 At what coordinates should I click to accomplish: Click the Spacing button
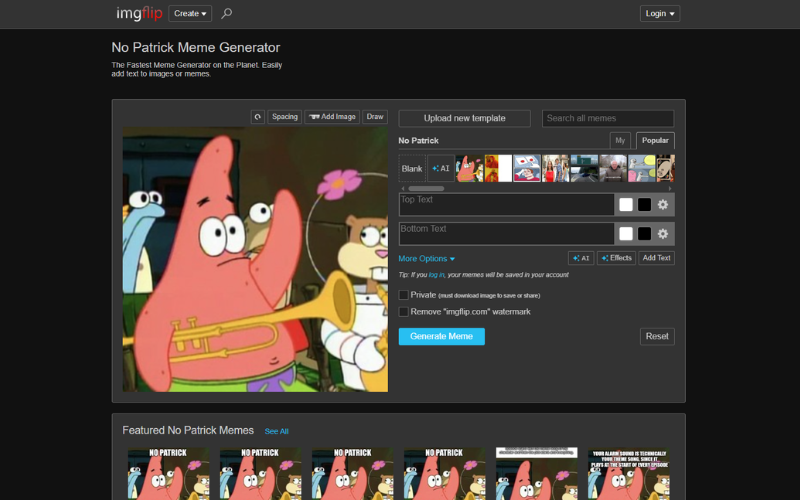285,117
